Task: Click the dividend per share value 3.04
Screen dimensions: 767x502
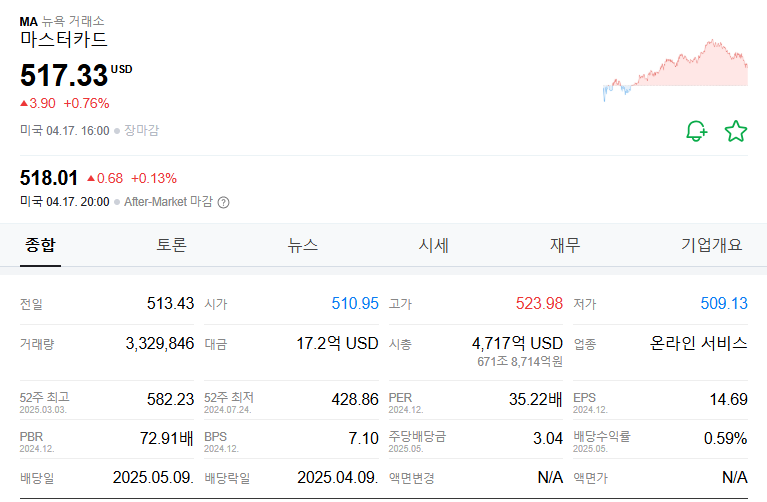Action: point(548,438)
